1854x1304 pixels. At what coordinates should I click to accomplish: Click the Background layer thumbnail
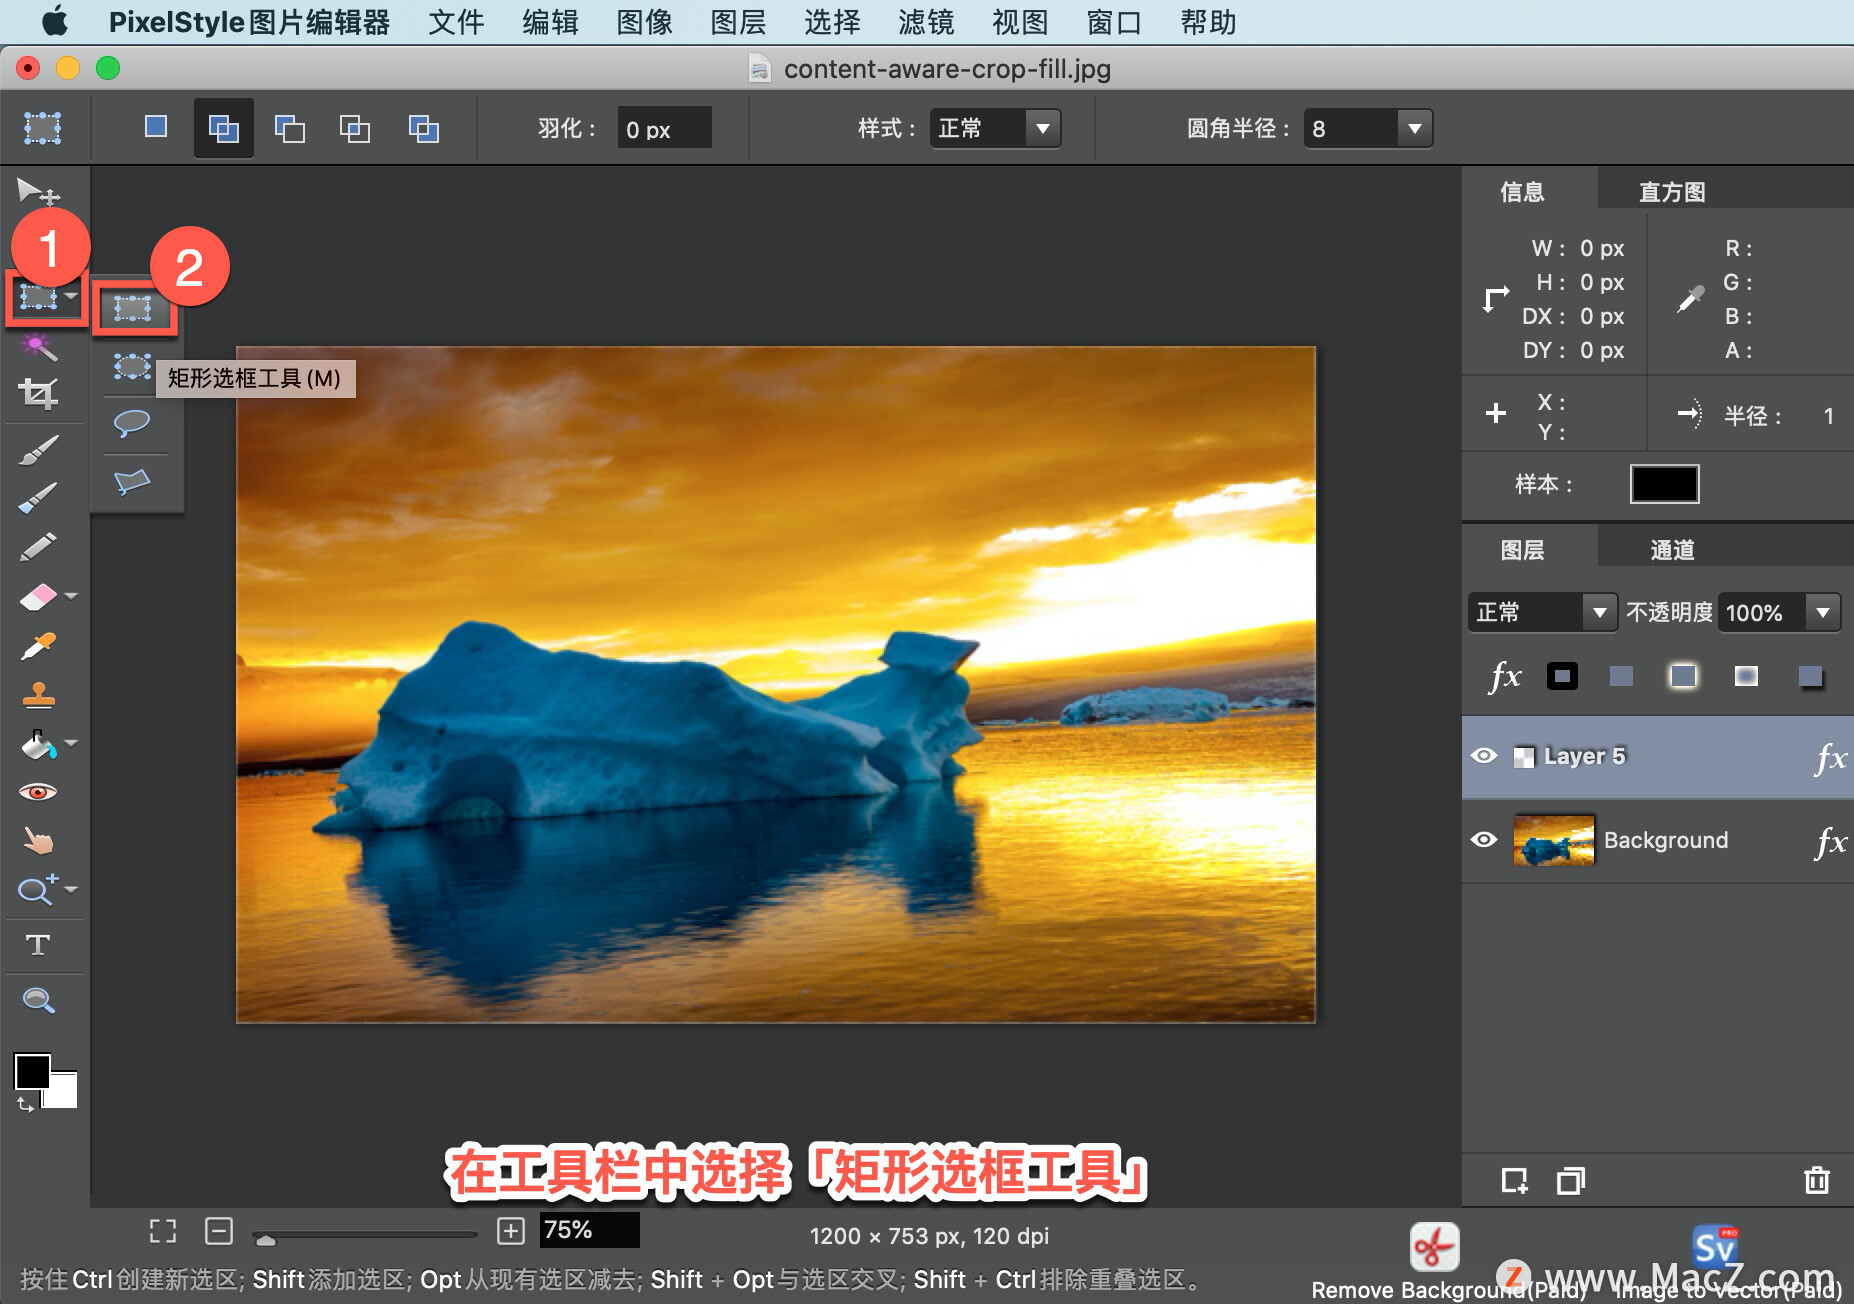tap(1554, 840)
